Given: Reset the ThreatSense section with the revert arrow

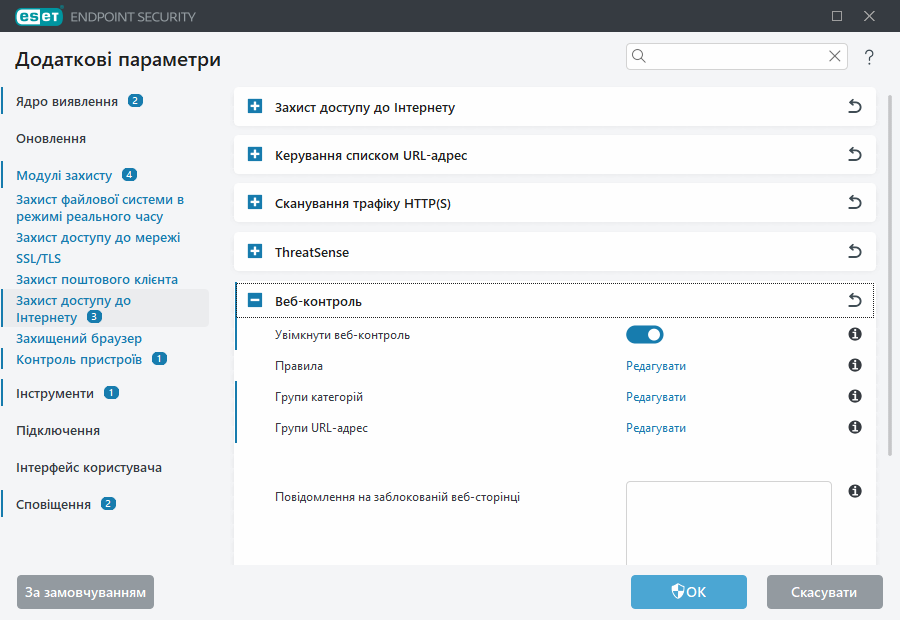Looking at the screenshot, I should click(855, 252).
